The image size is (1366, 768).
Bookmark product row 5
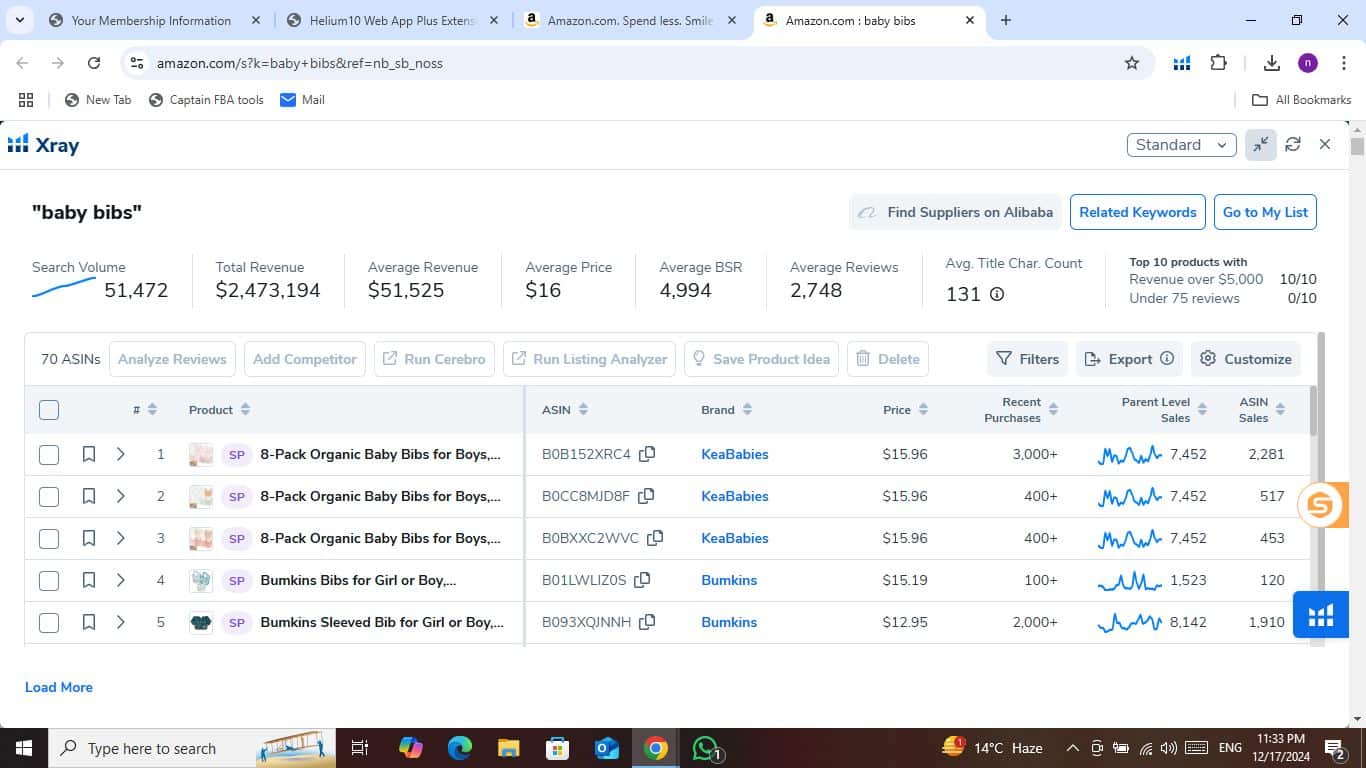coord(88,622)
